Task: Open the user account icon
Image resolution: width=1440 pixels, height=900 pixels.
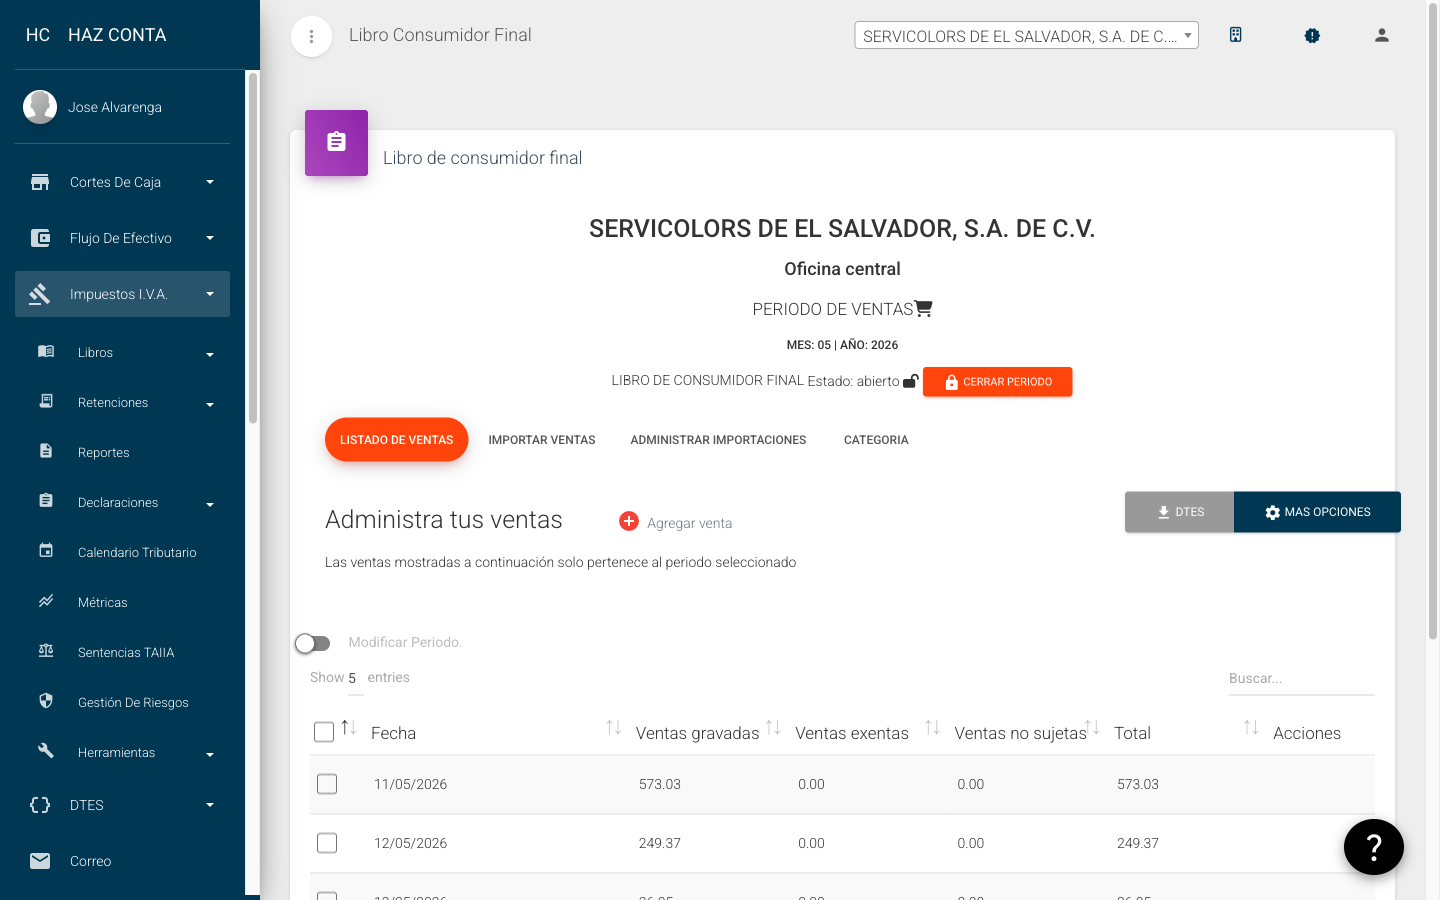Action: [x=1382, y=35]
